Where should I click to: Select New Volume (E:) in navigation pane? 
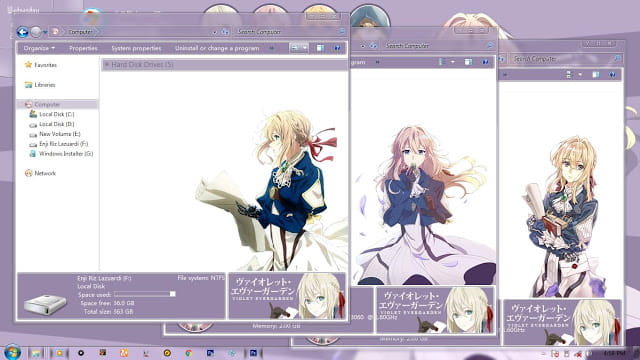point(60,134)
